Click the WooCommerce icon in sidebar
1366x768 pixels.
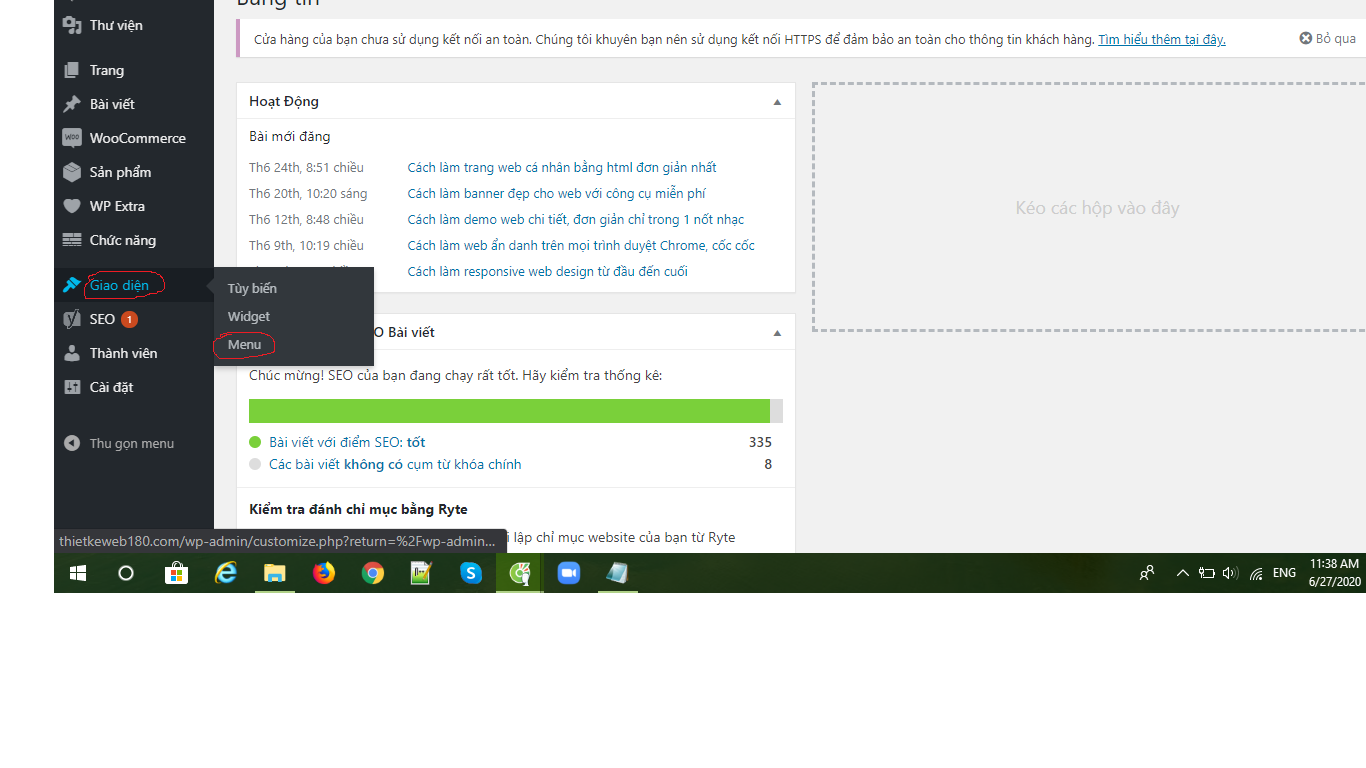[72, 138]
